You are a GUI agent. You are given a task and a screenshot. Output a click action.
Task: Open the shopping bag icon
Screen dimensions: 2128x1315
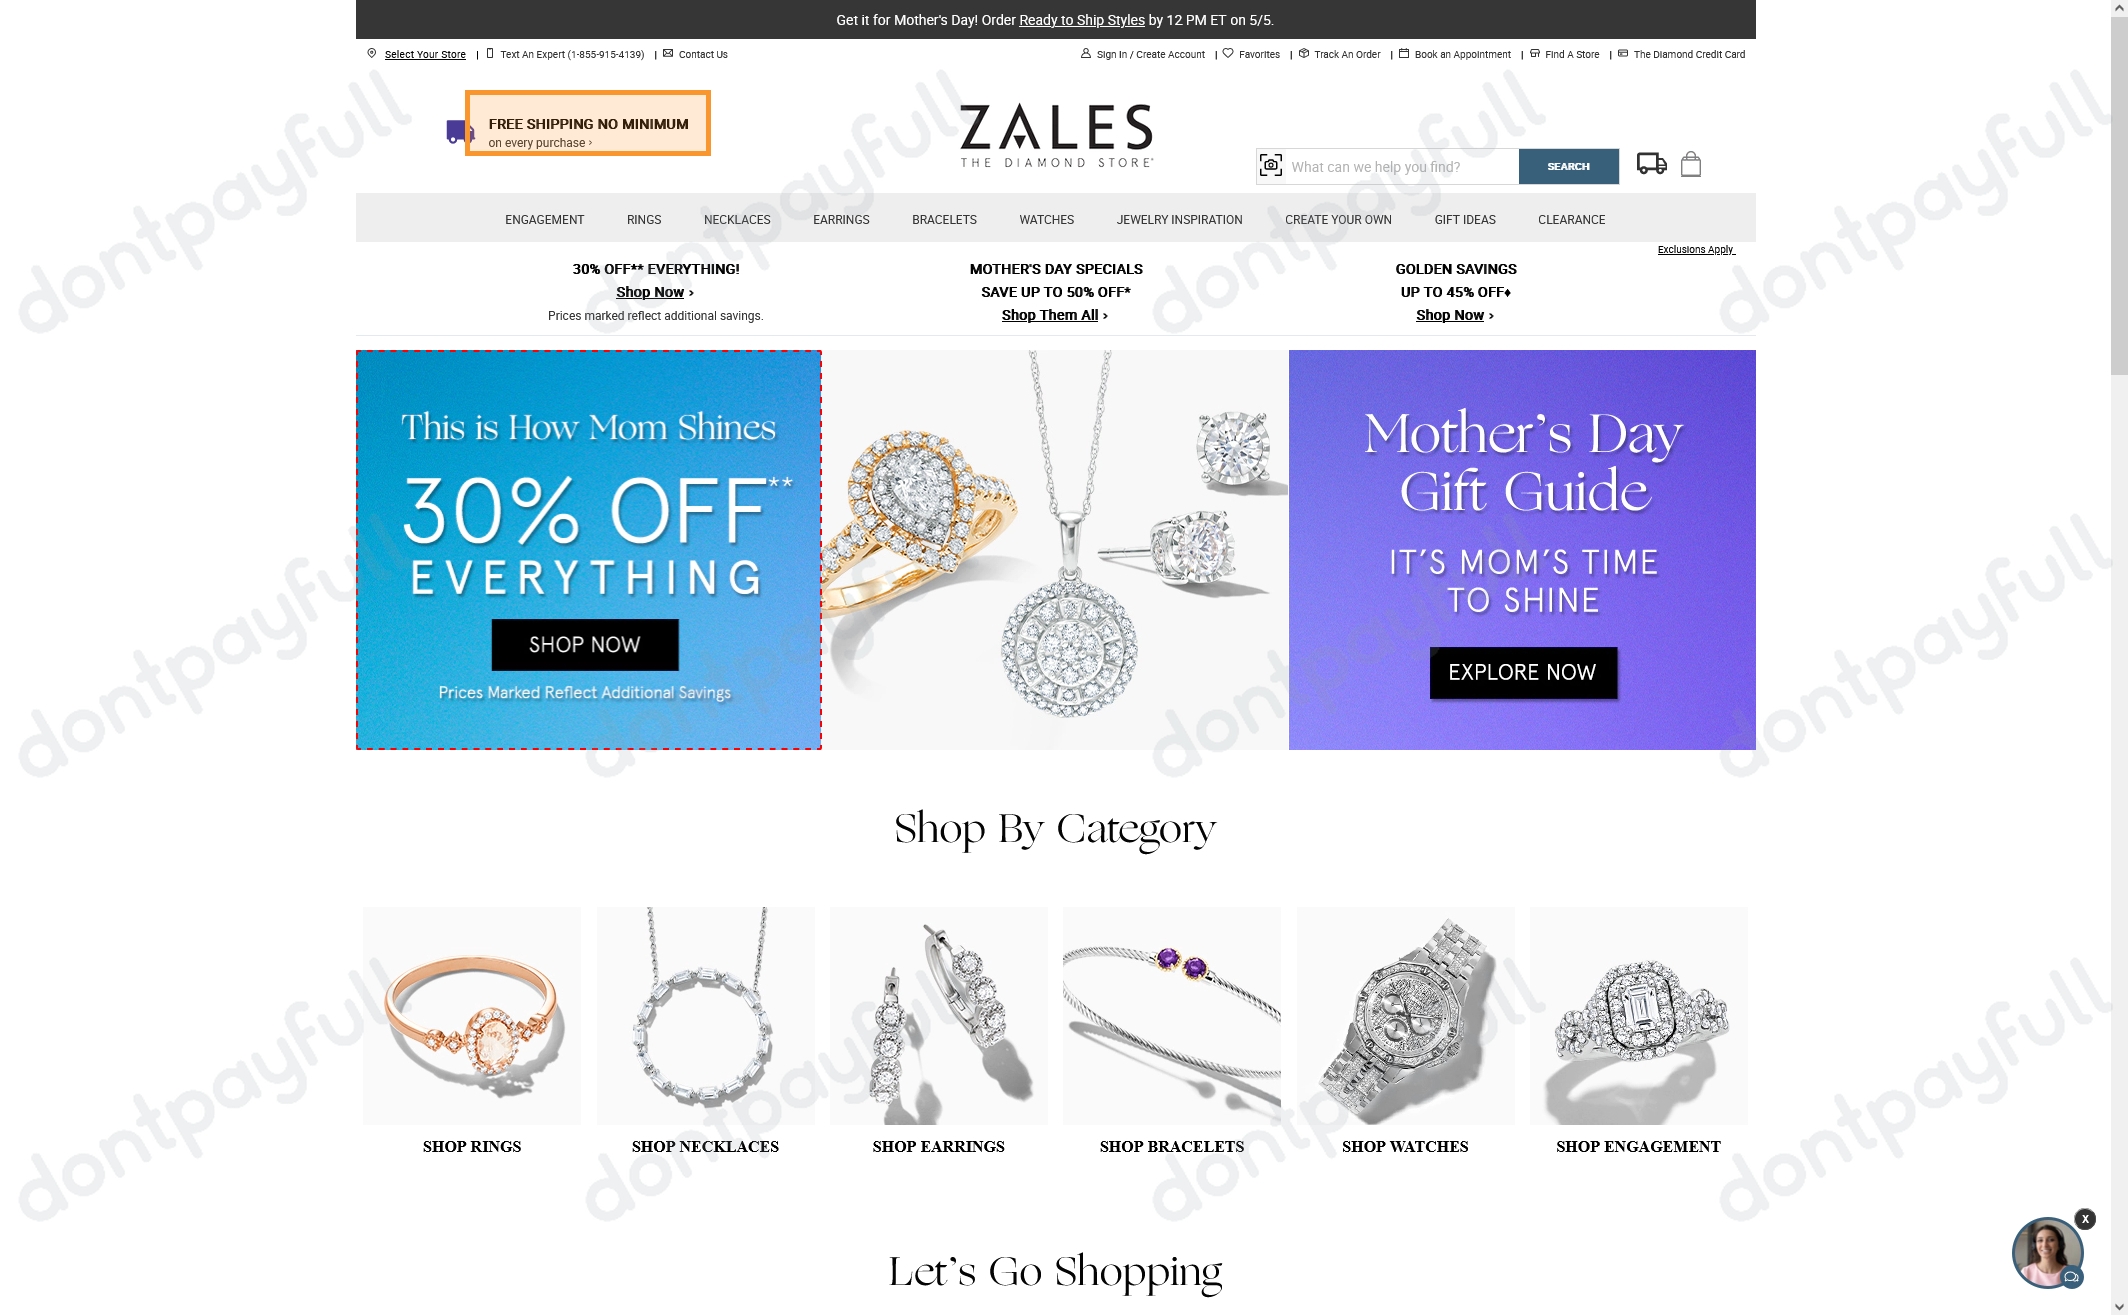coord(1691,164)
